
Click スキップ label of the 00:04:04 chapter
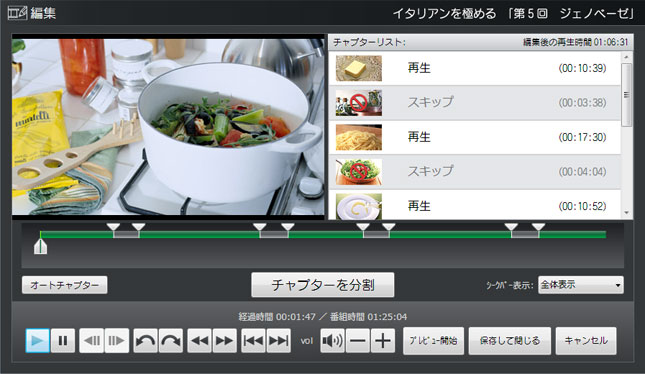click(x=431, y=171)
